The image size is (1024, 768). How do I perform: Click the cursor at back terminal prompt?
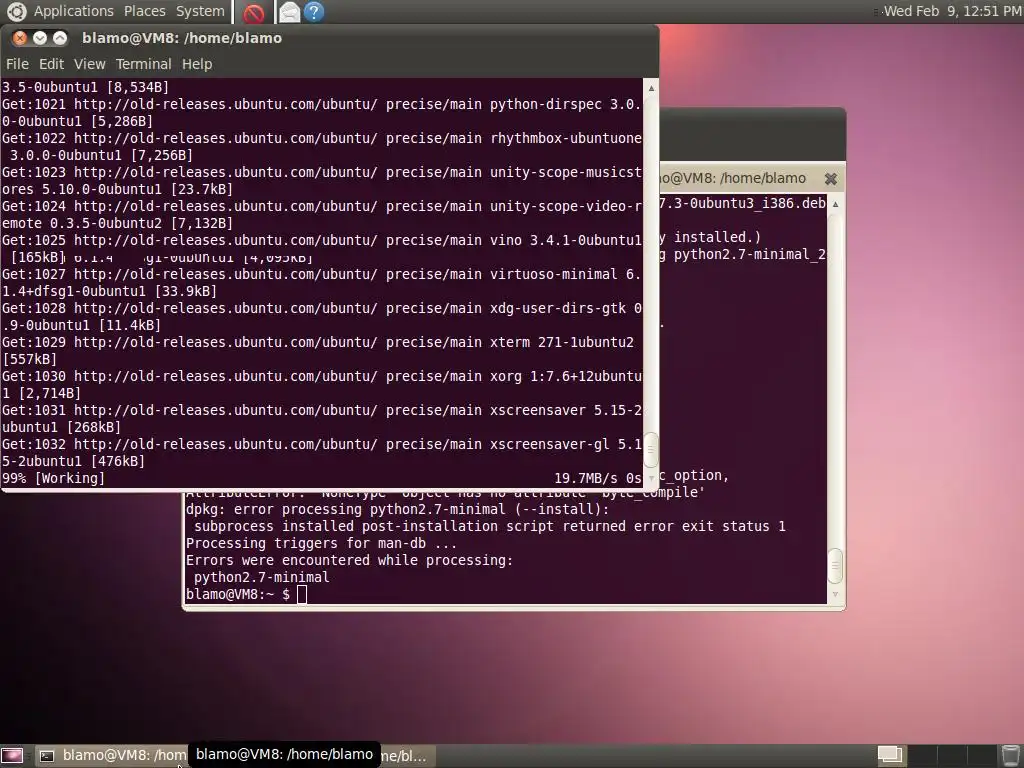[302, 594]
